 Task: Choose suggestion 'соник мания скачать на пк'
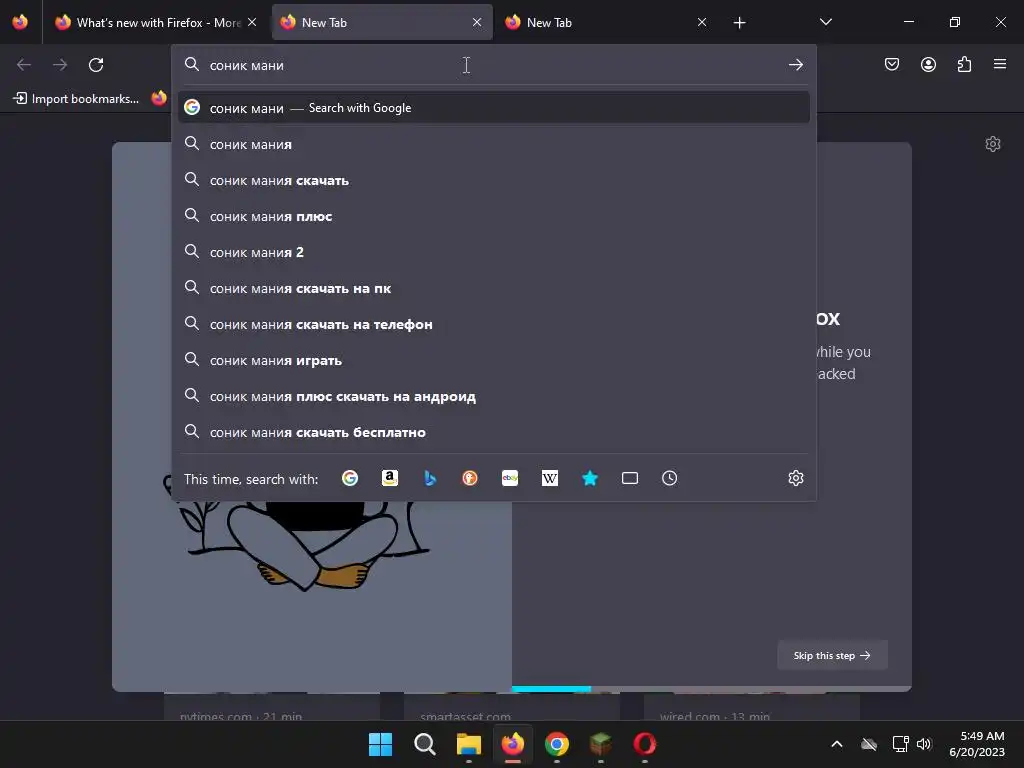(494, 288)
